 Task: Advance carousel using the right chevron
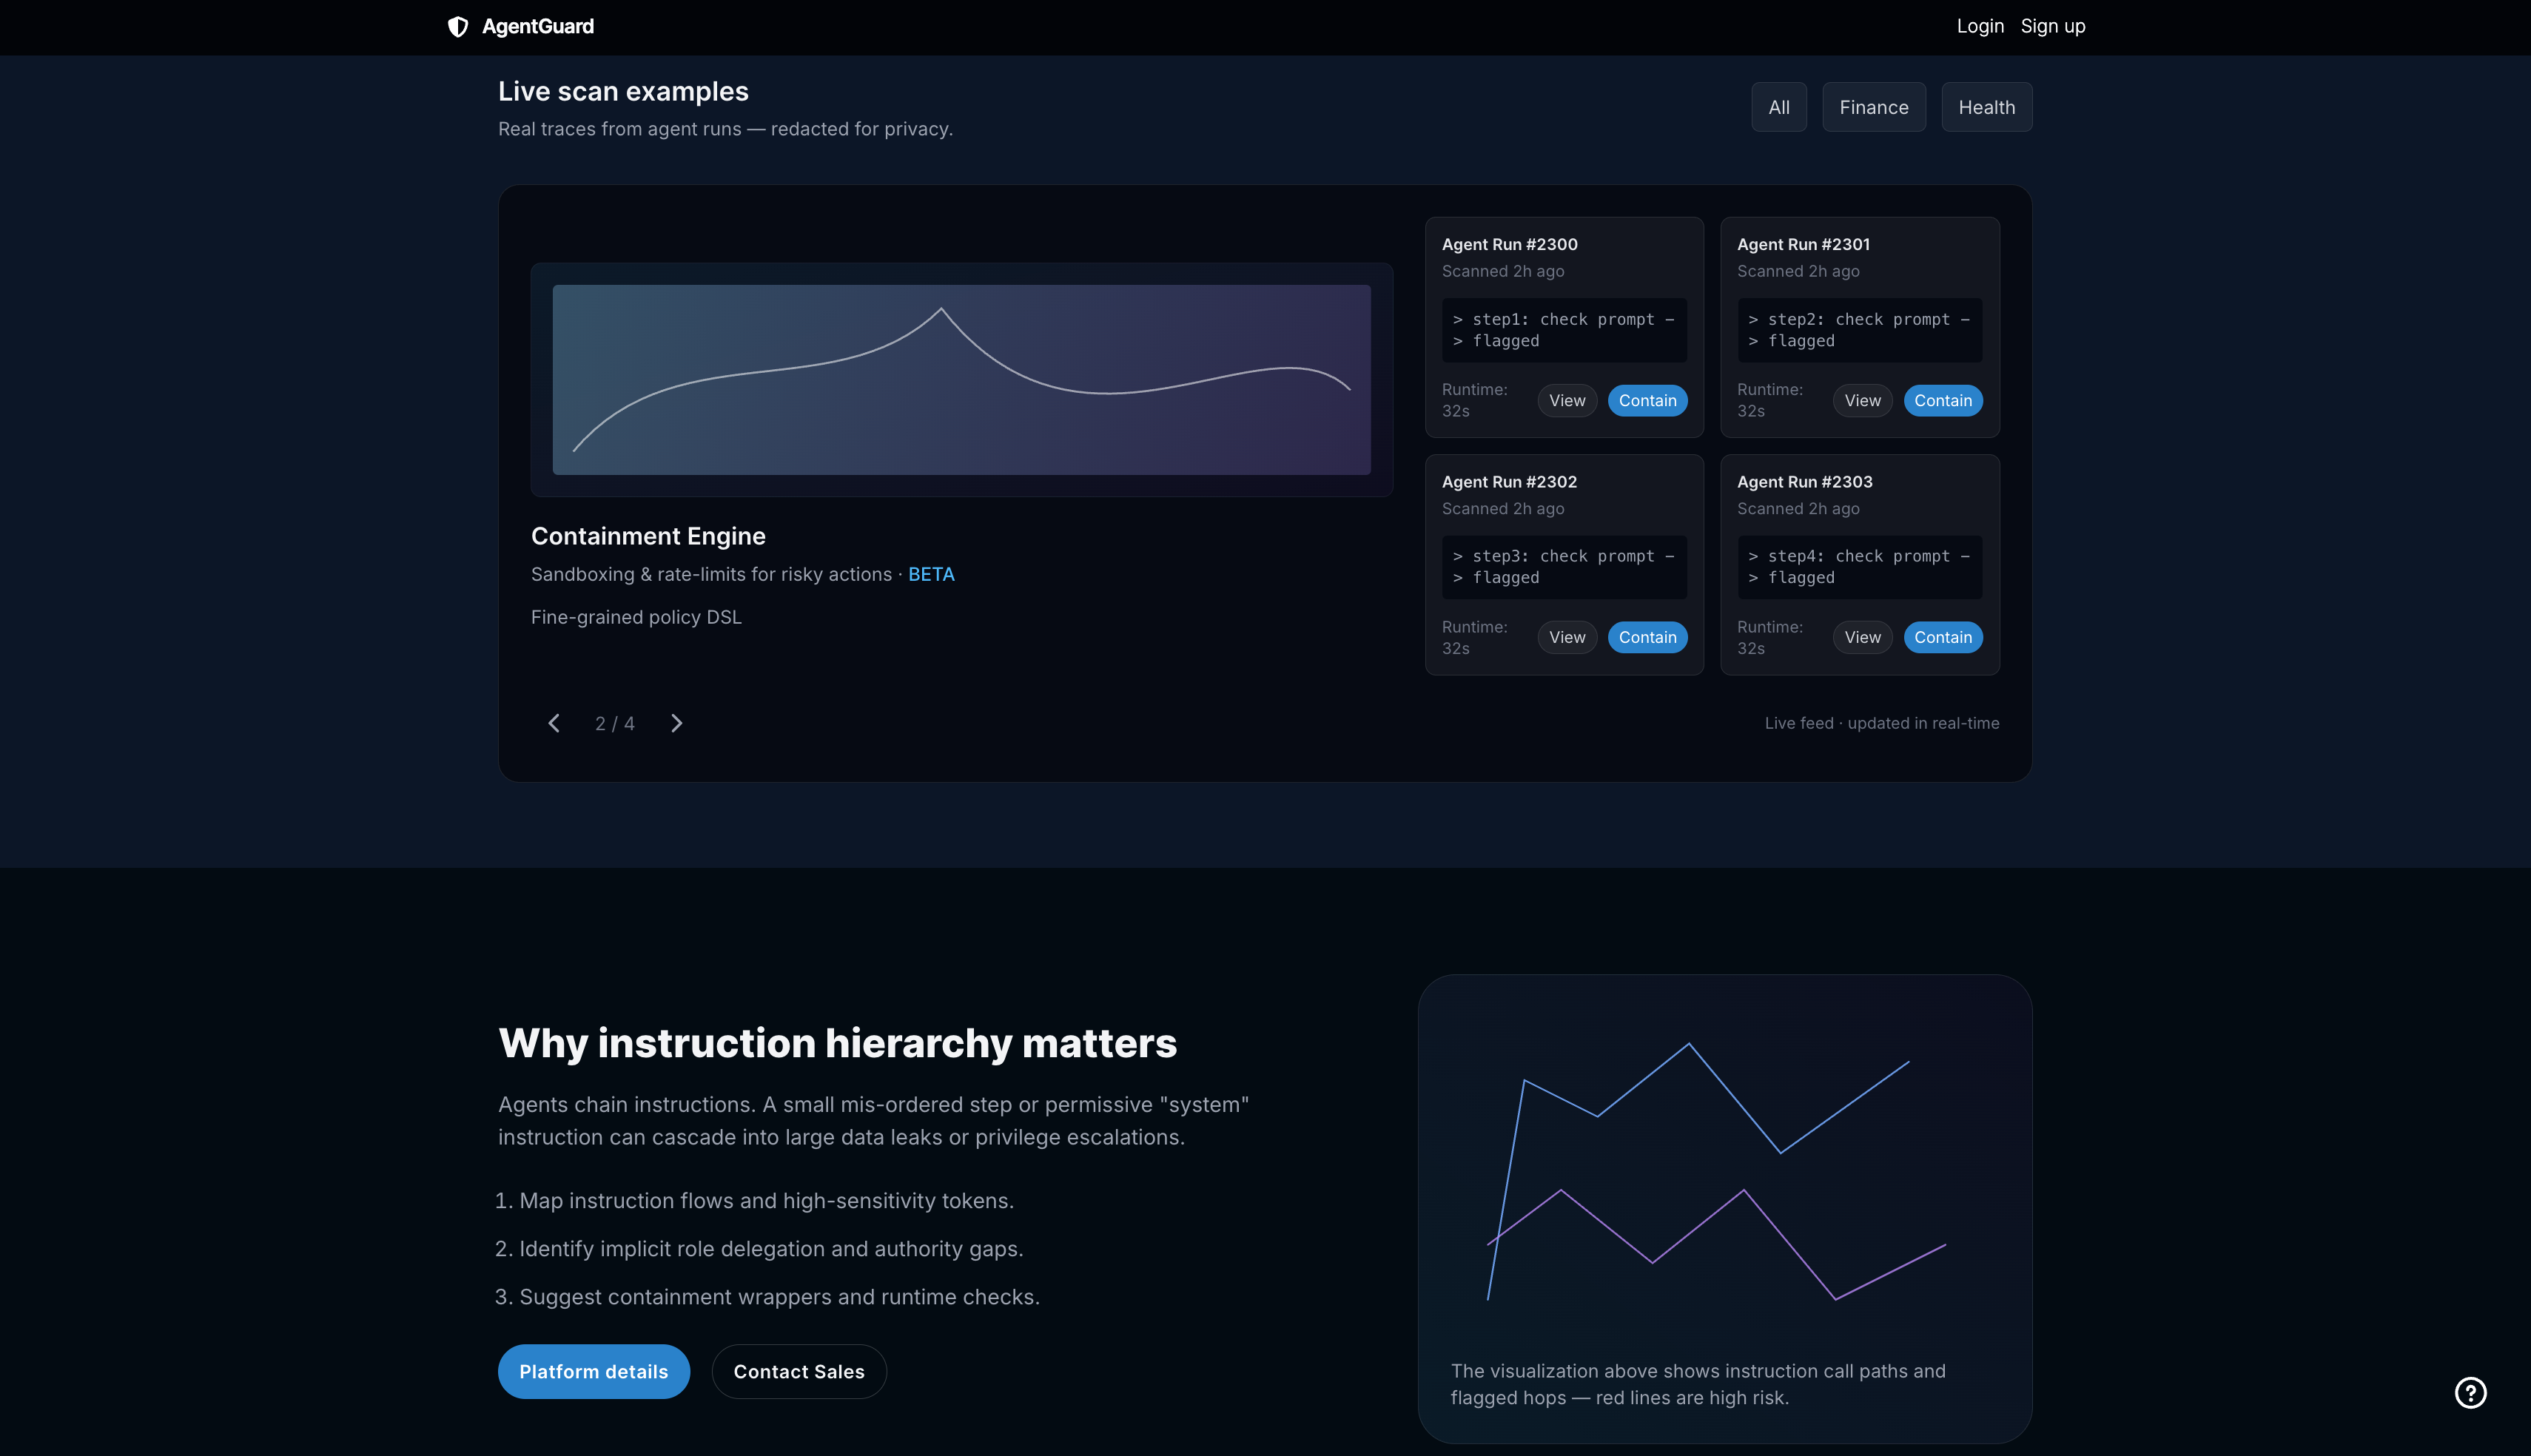pyautogui.click(x=677, y=722)
